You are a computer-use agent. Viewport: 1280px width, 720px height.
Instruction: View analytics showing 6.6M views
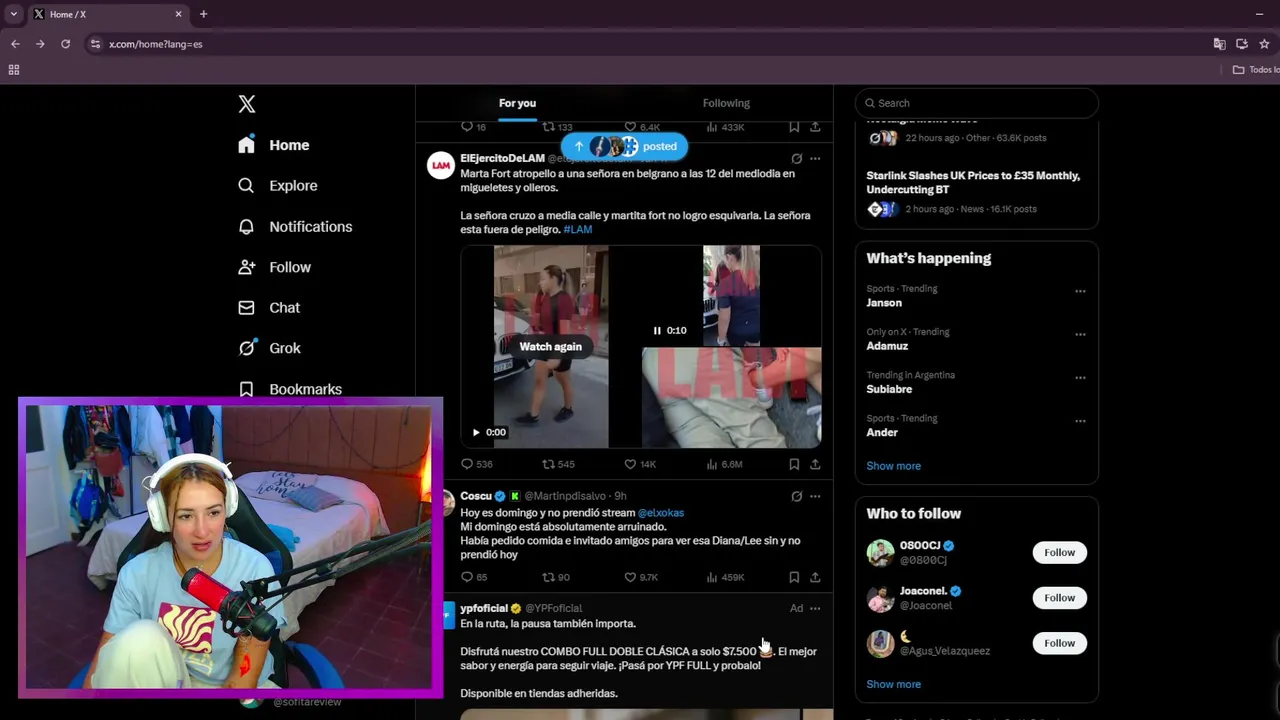click(x=724, y=464)
